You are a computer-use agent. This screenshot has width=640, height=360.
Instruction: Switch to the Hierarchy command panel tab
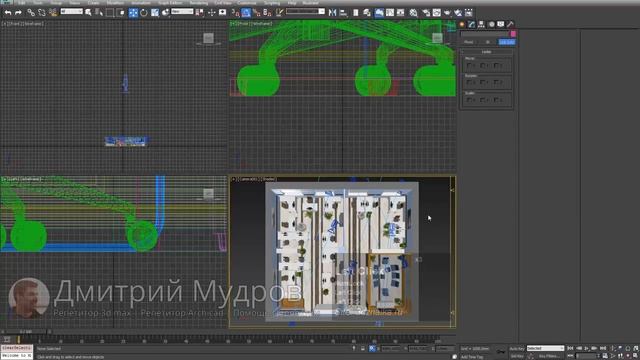tap(482, 24)
